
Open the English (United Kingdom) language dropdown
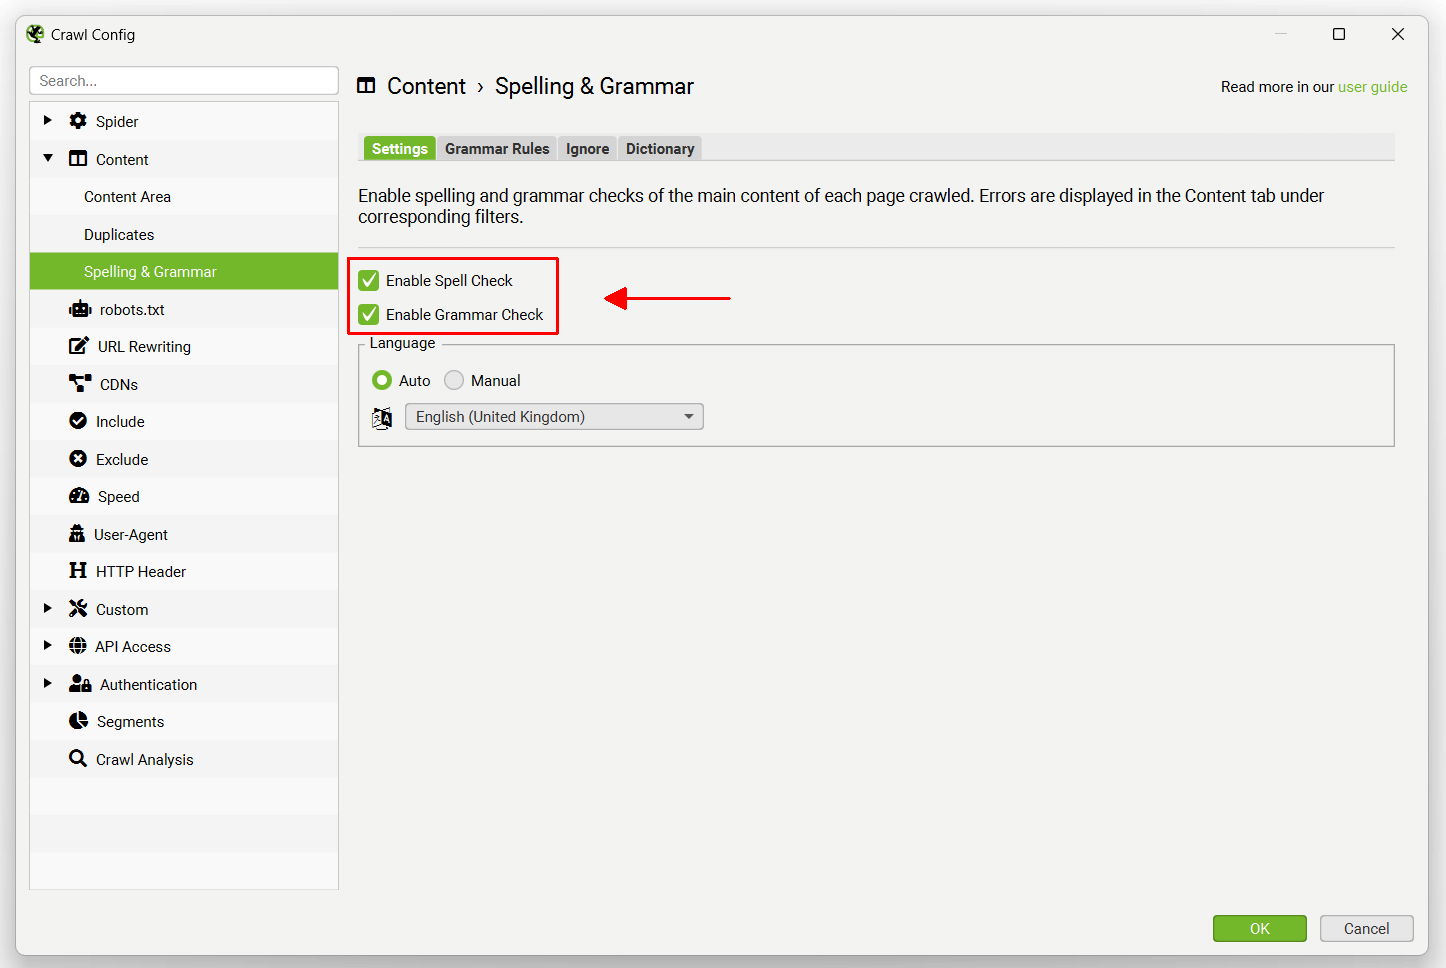point(688,416)
